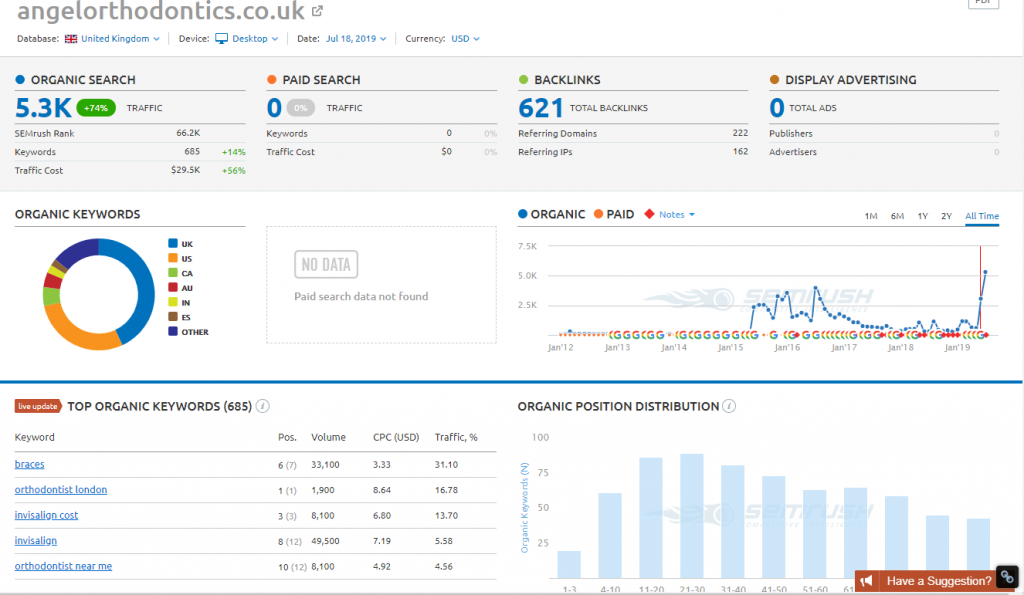
Task: Select the 1M time range tab
Action: pyautogui.click(x=871, y=216)
